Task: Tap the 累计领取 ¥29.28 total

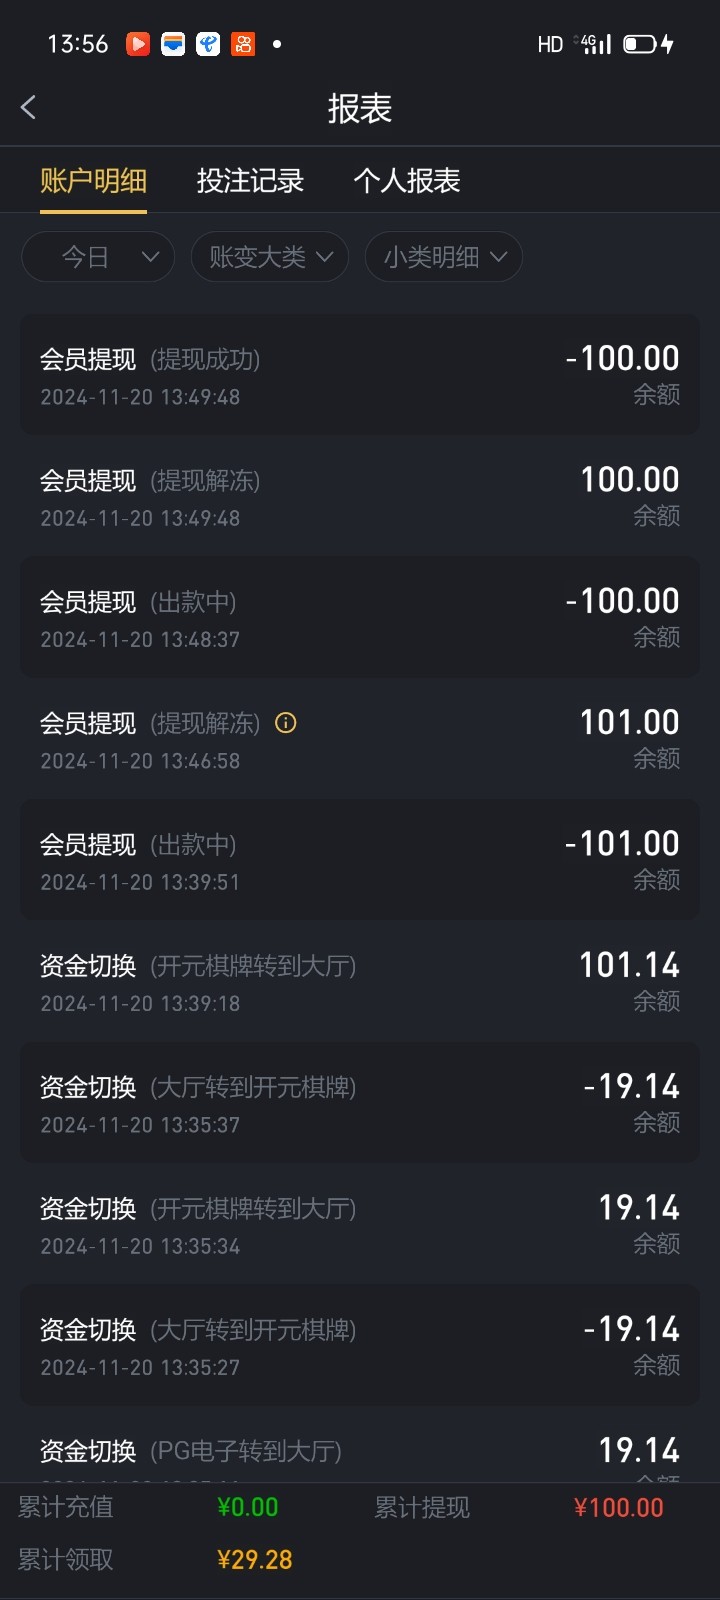Action: 254,1560
